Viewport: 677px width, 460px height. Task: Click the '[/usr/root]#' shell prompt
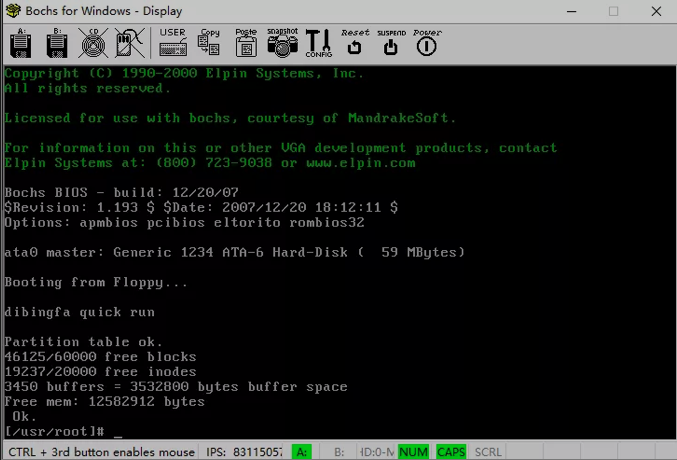pos(55,431)
